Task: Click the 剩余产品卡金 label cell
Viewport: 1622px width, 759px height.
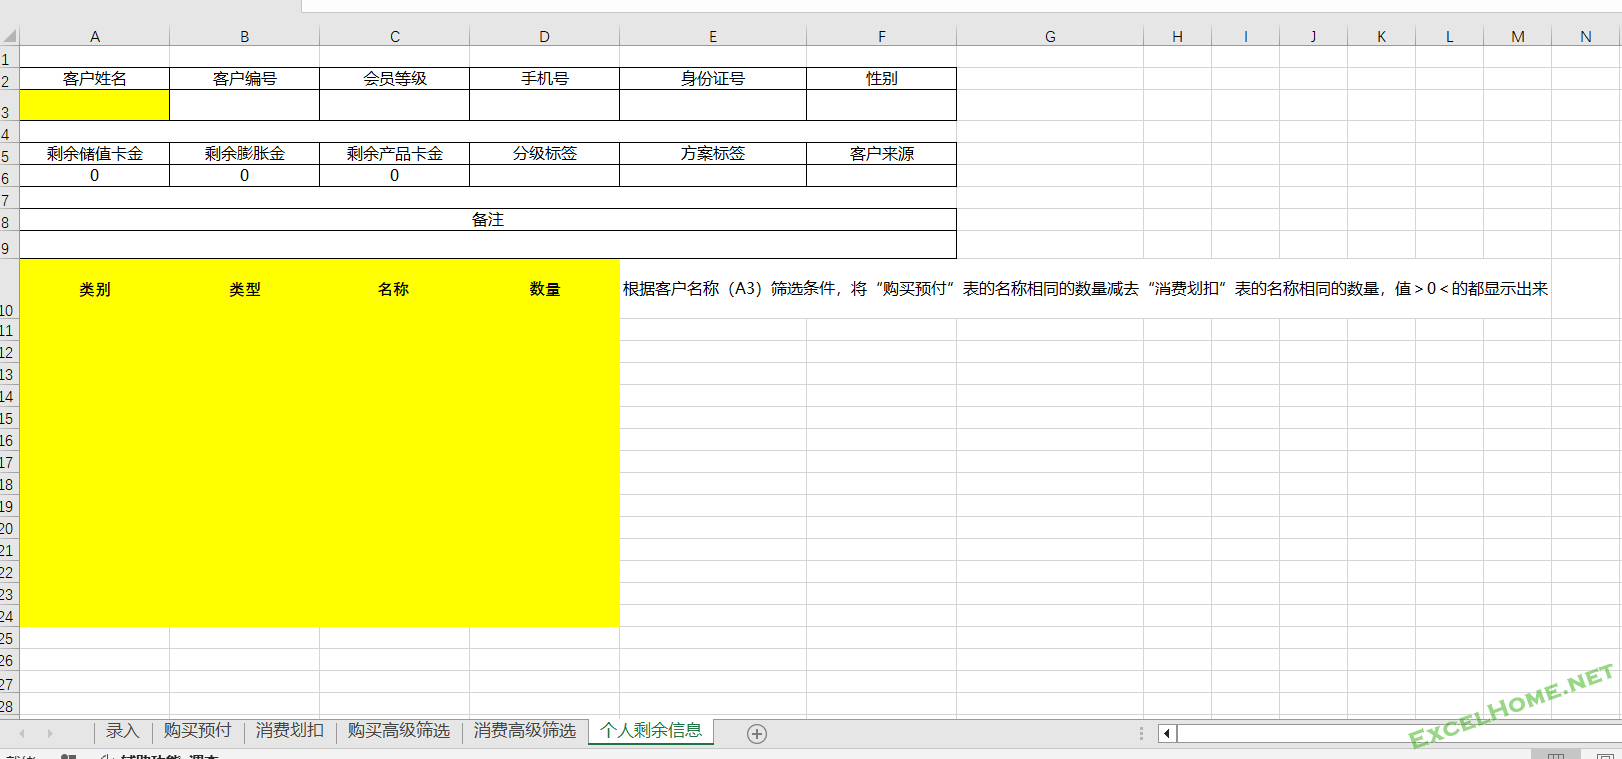Action: pos(395,154)
